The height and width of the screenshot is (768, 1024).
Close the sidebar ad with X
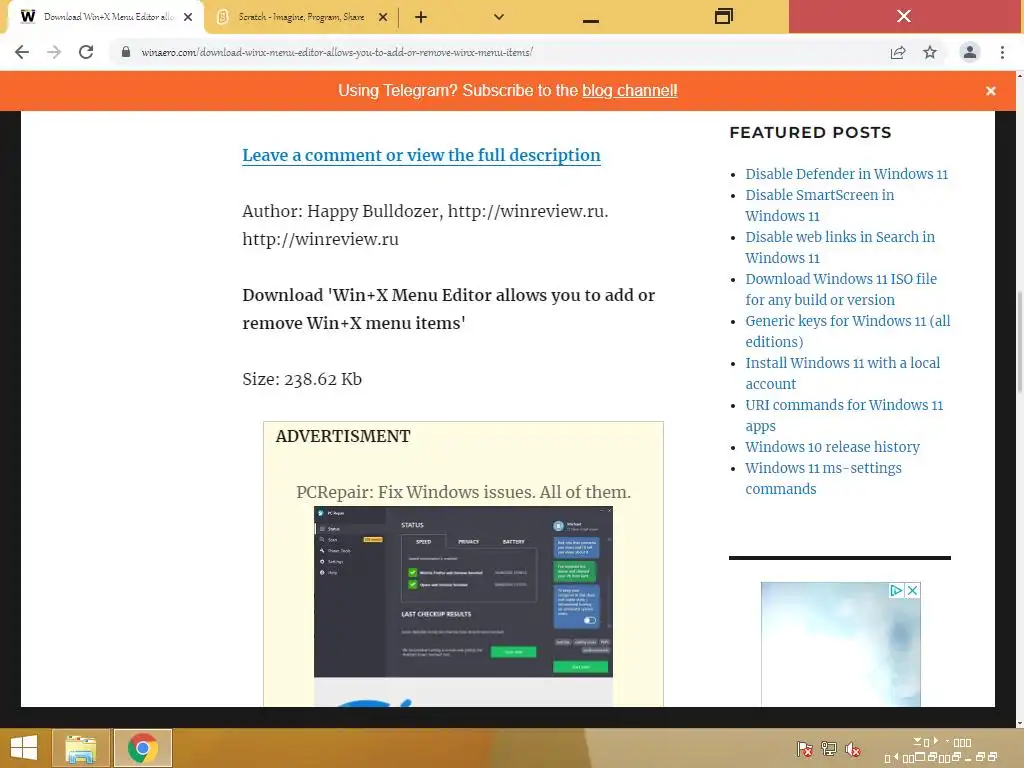click(x=912, y=590)
